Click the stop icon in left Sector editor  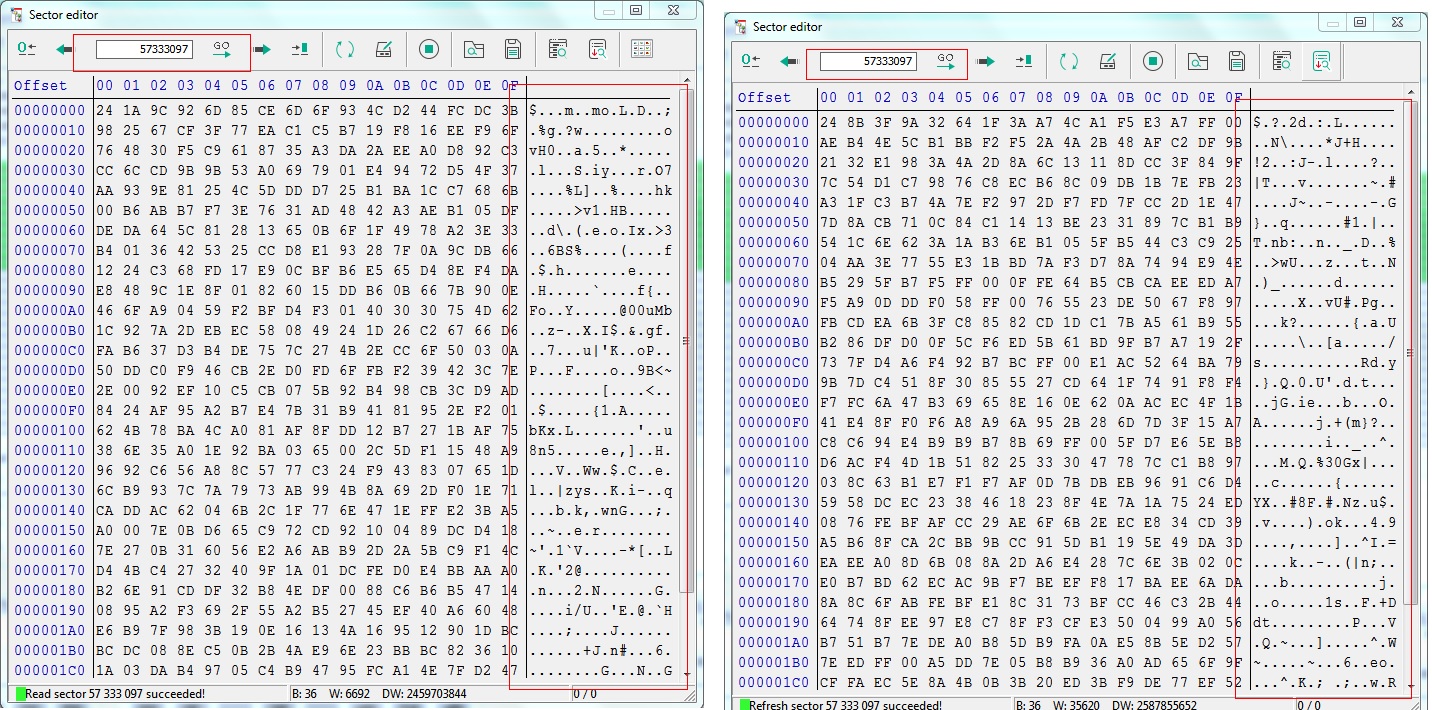tap(429, 49)
